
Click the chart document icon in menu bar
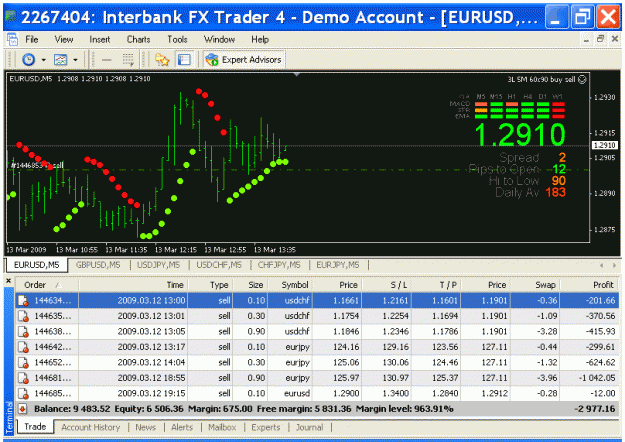pos(12,39)
